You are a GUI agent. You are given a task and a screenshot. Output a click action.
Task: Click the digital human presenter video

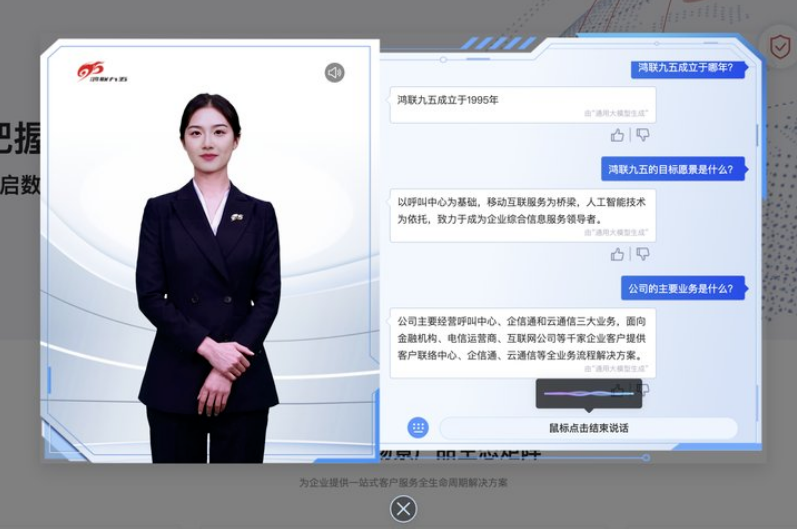pyautogui.click(x=208, y=277)
